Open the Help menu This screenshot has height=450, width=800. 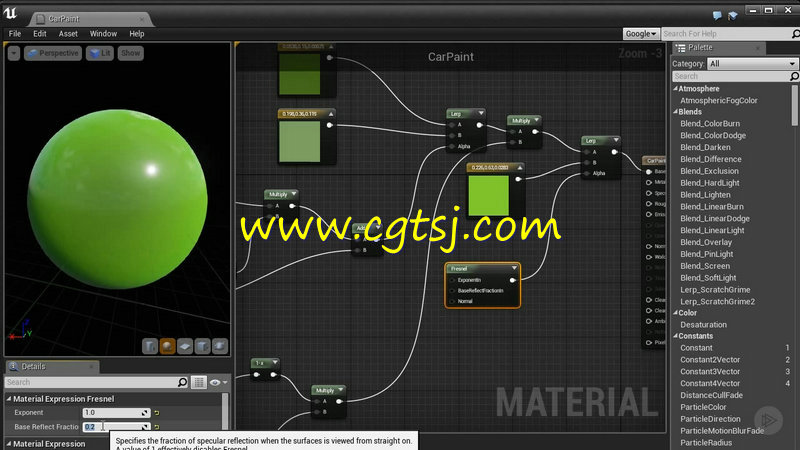(137, 34)
